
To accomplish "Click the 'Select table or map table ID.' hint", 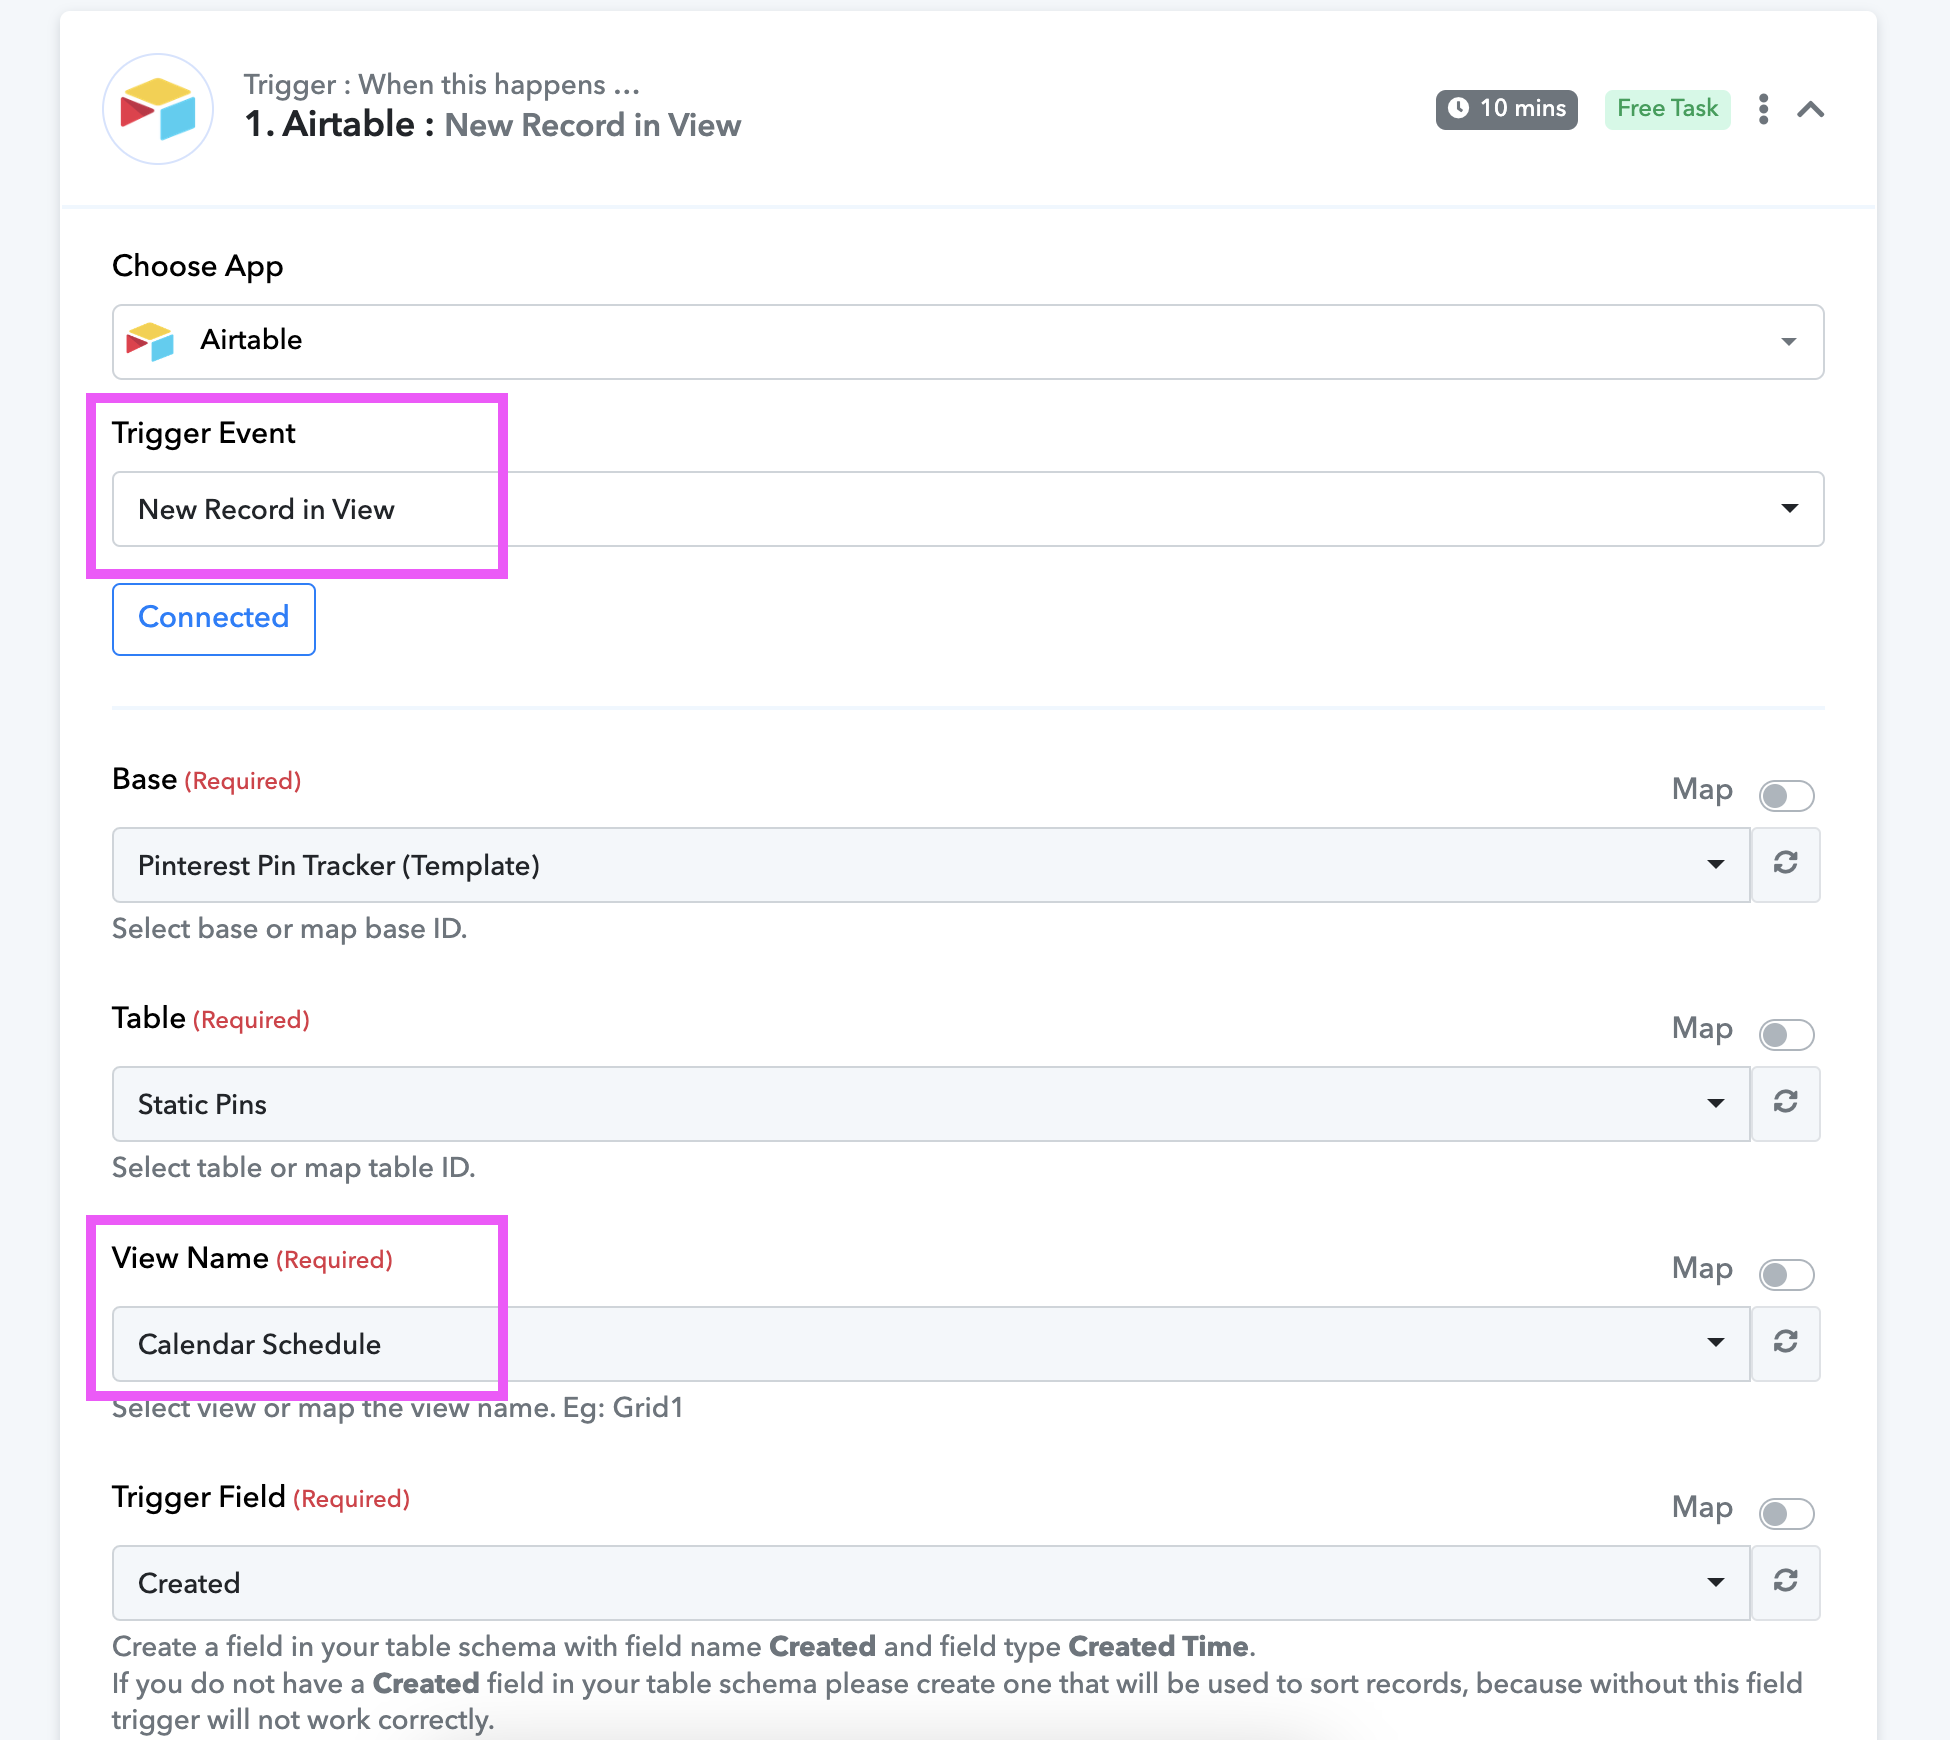I will 294,1168.
